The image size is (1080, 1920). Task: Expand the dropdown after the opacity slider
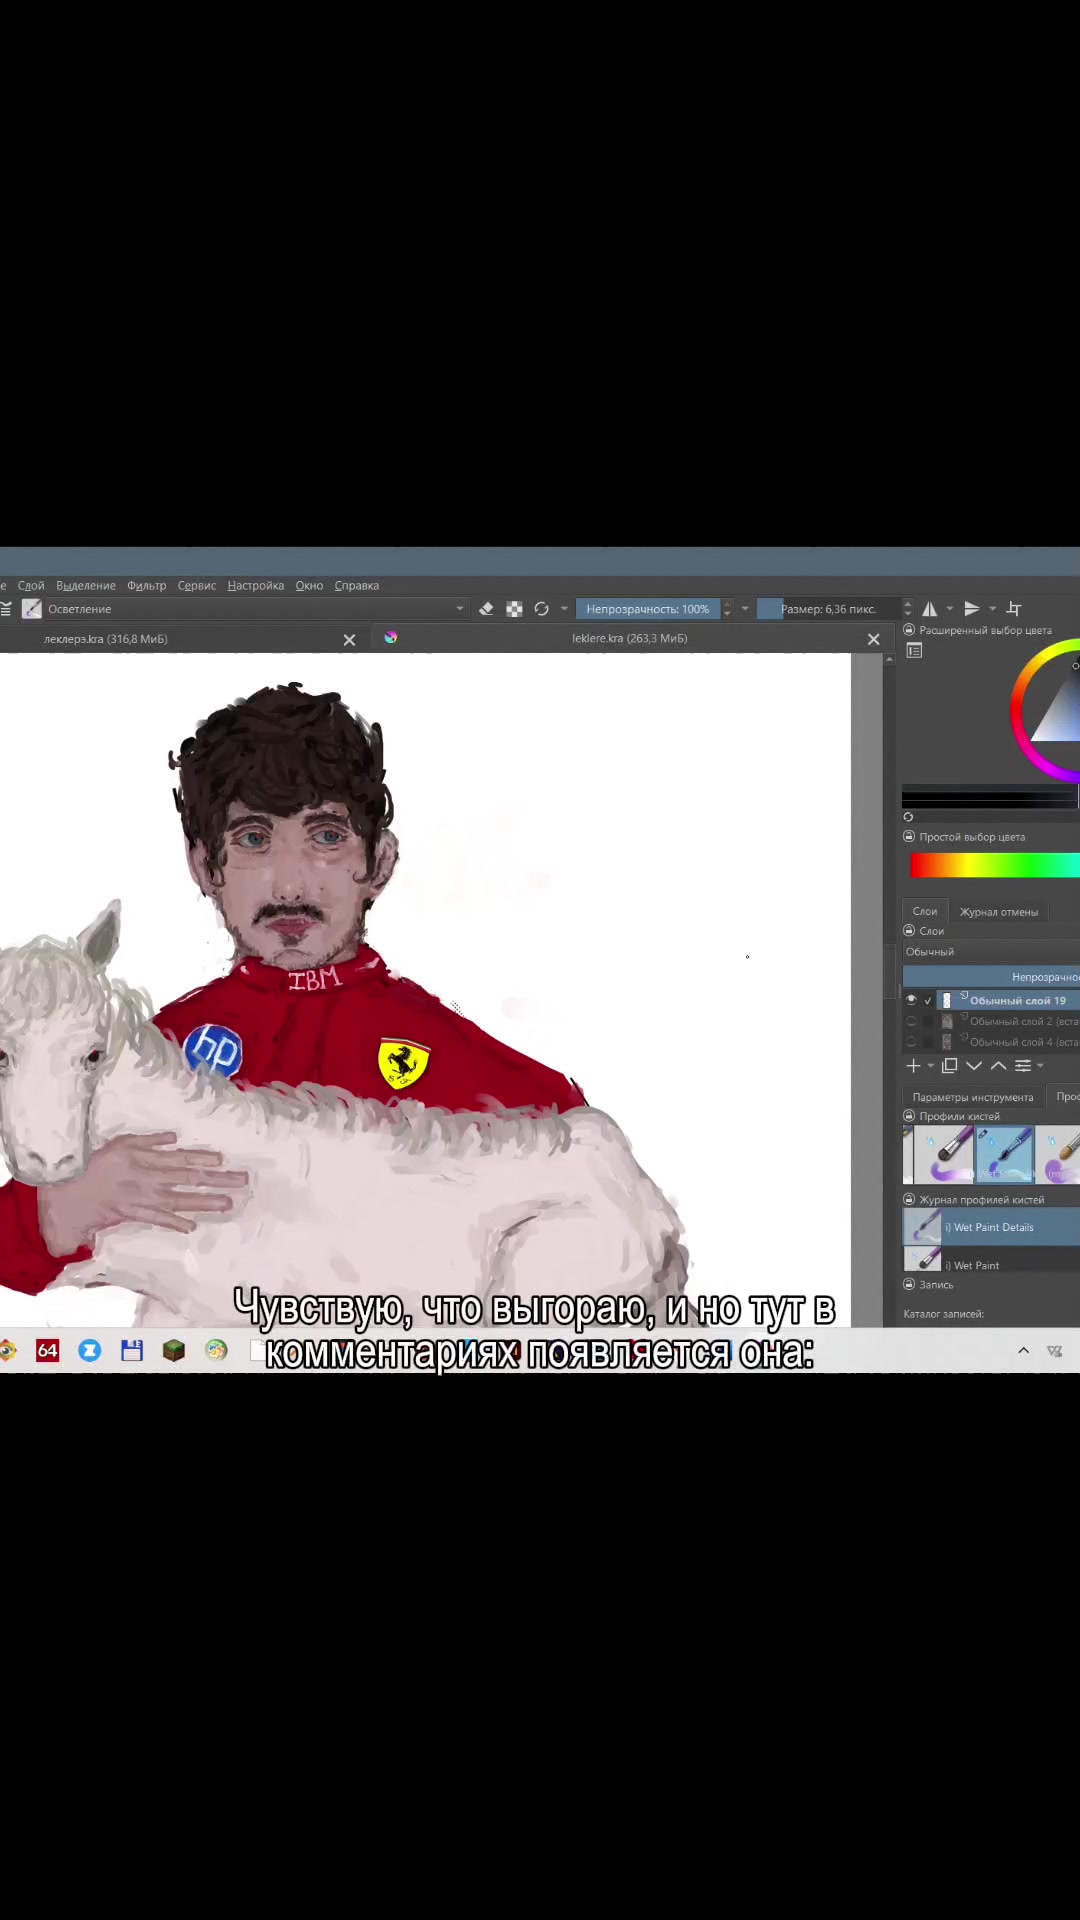click(745, 609)
